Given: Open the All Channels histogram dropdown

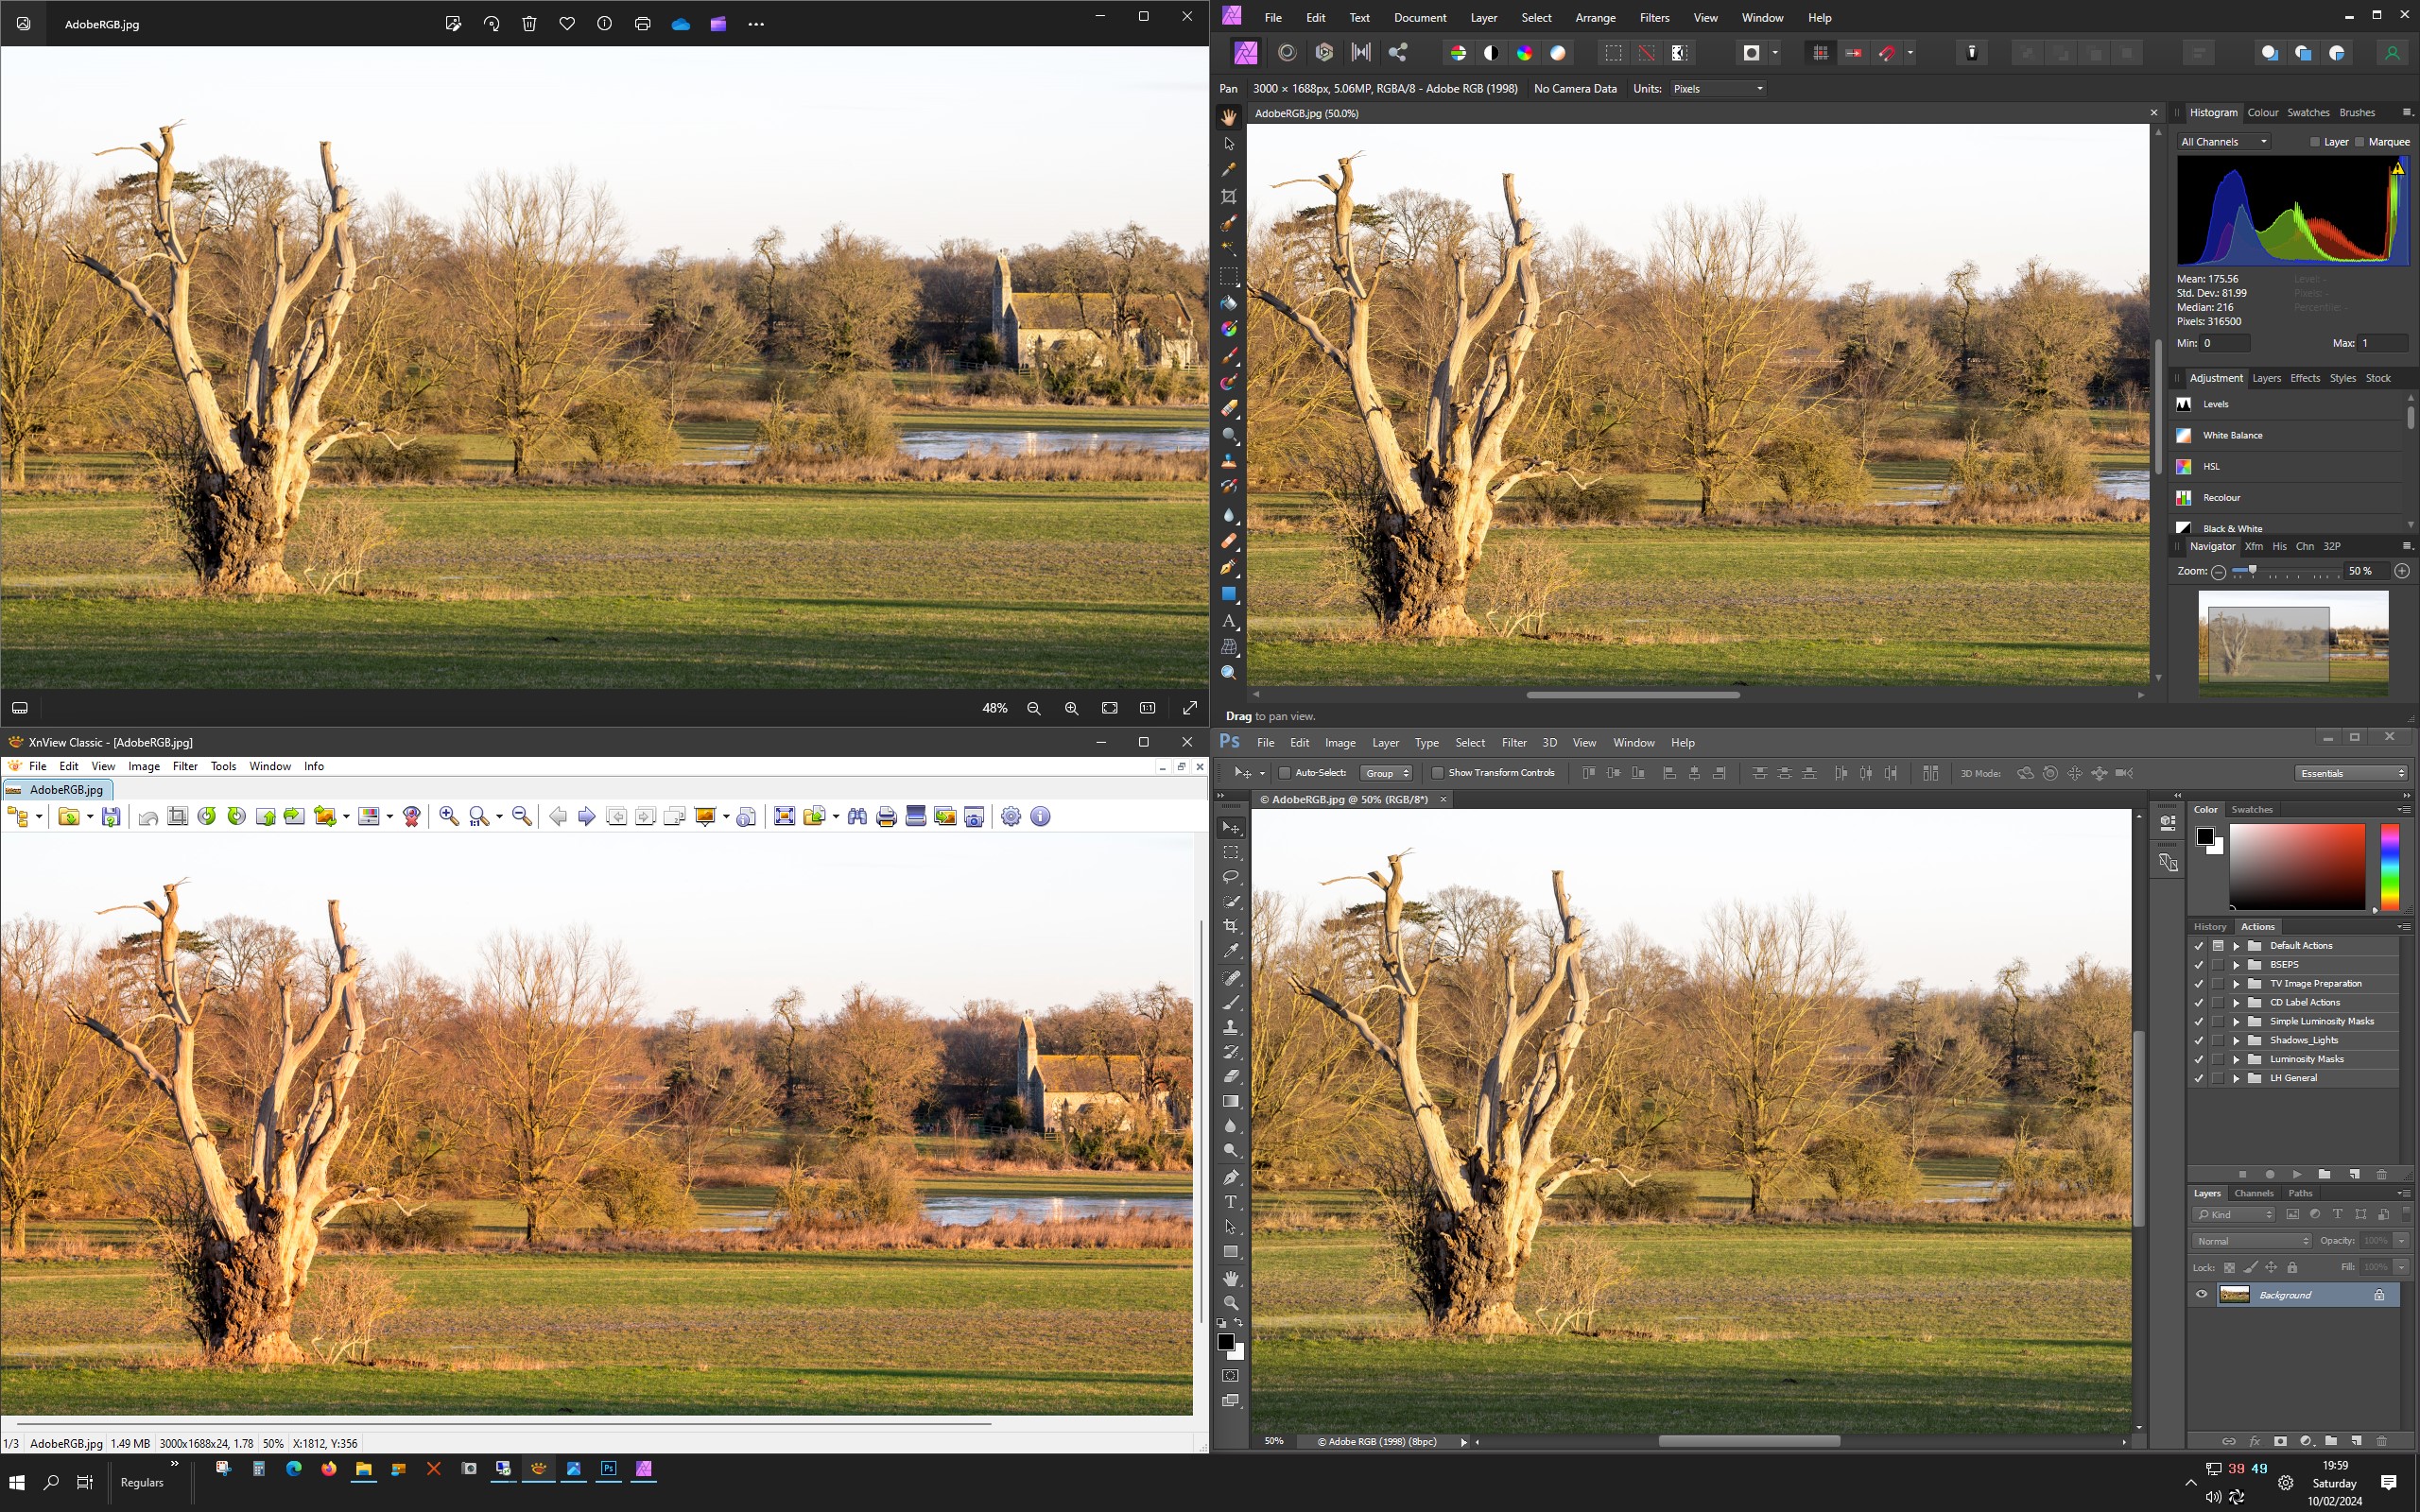Looking at the screenshot, I should coord(2224,142).
